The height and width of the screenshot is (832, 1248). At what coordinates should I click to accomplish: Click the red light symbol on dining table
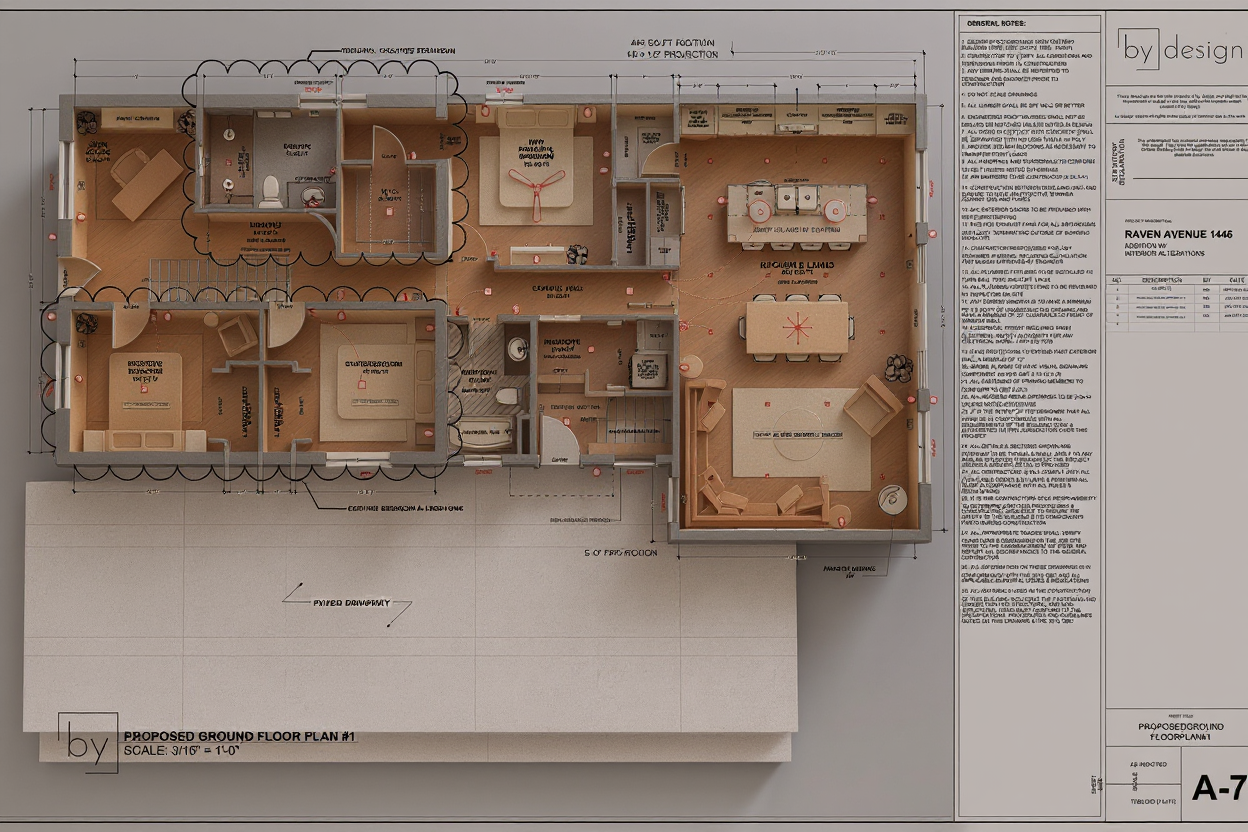coord(797,326)
